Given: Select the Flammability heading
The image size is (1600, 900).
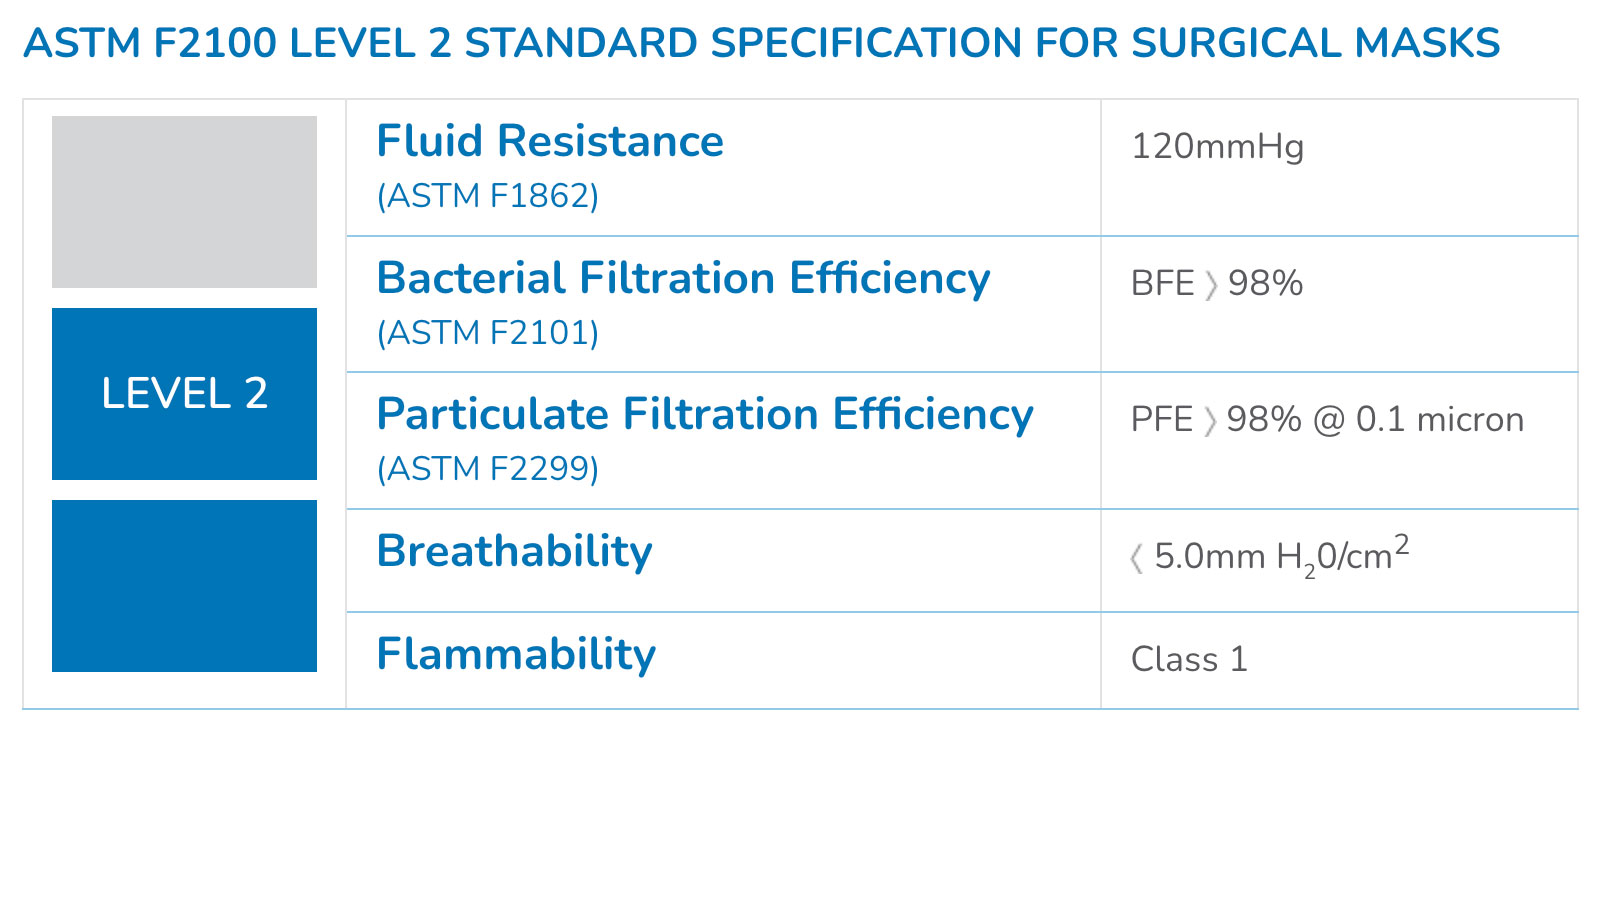Looking at the screenshot, I should tap(516, 654).
